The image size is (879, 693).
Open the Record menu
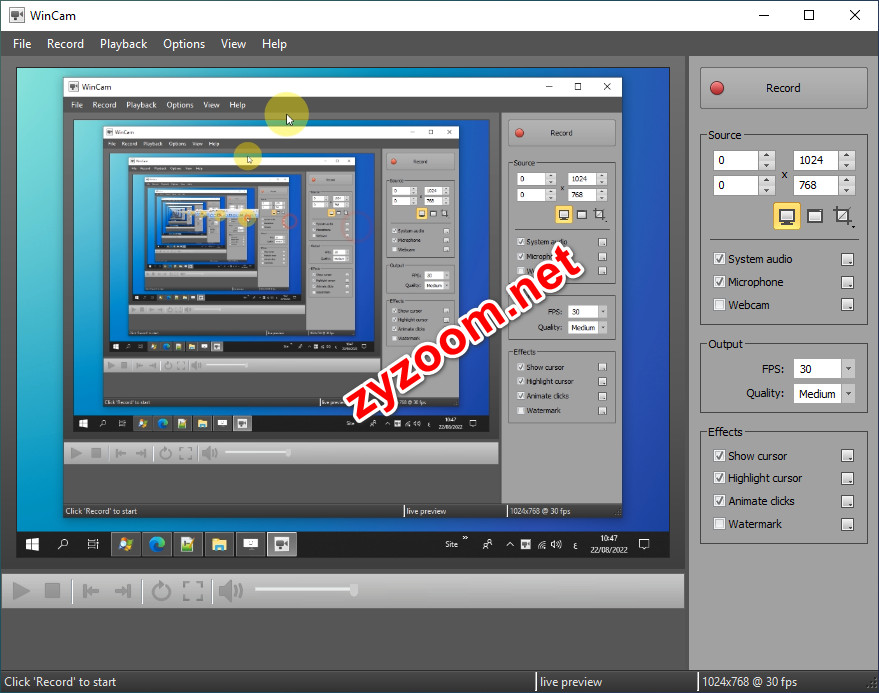[65, 44]
